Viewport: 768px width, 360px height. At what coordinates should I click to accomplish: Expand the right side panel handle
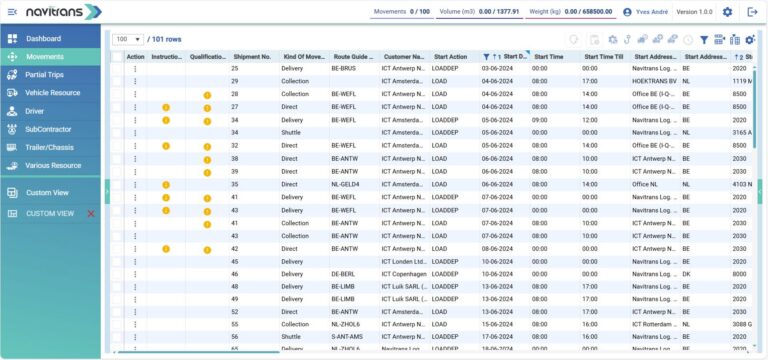coord(760,192)
